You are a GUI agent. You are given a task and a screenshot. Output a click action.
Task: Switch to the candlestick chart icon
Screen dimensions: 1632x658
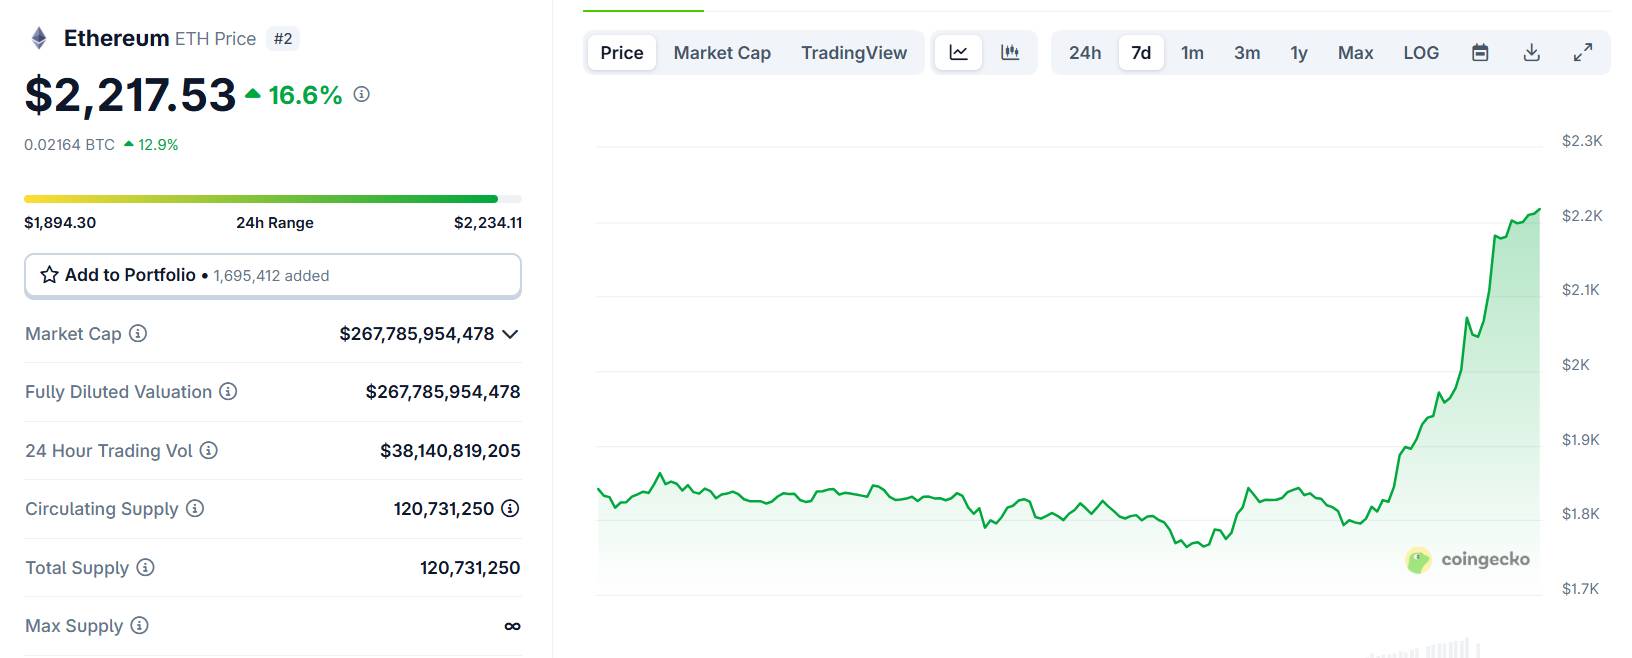(x=1010, y=53)
